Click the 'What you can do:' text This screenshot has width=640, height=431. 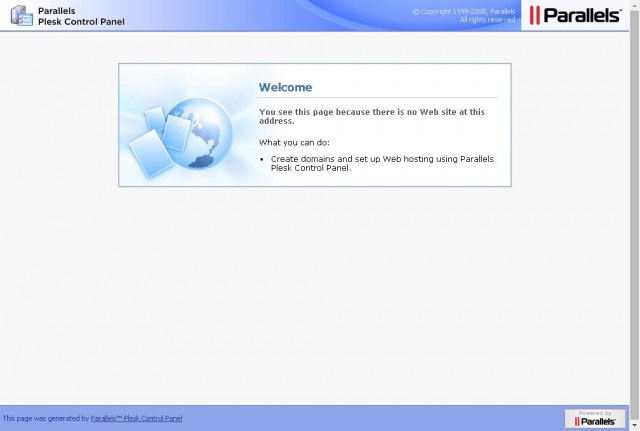(294, 143)
